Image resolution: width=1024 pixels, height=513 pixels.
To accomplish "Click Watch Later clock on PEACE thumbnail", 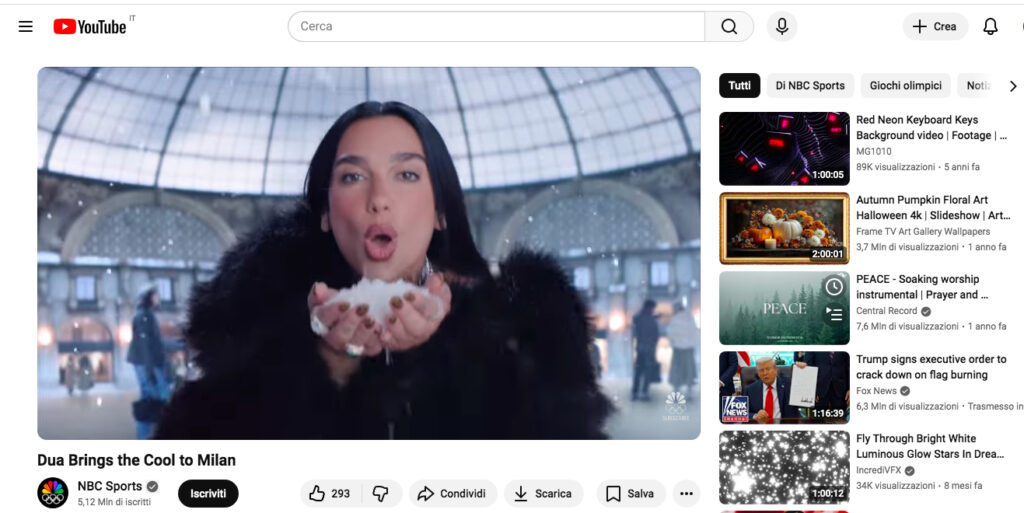I will click(834, 287).
